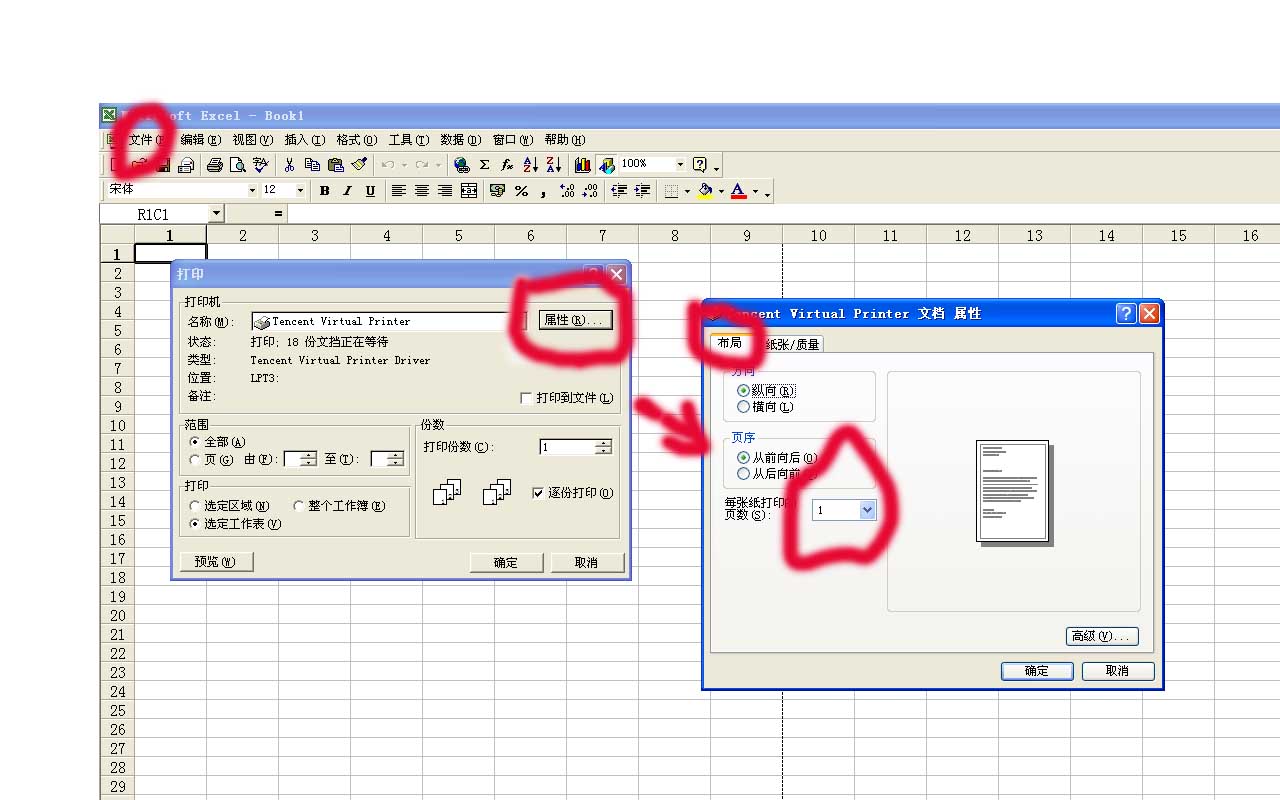Open the 数据 menu

point(460,140)
